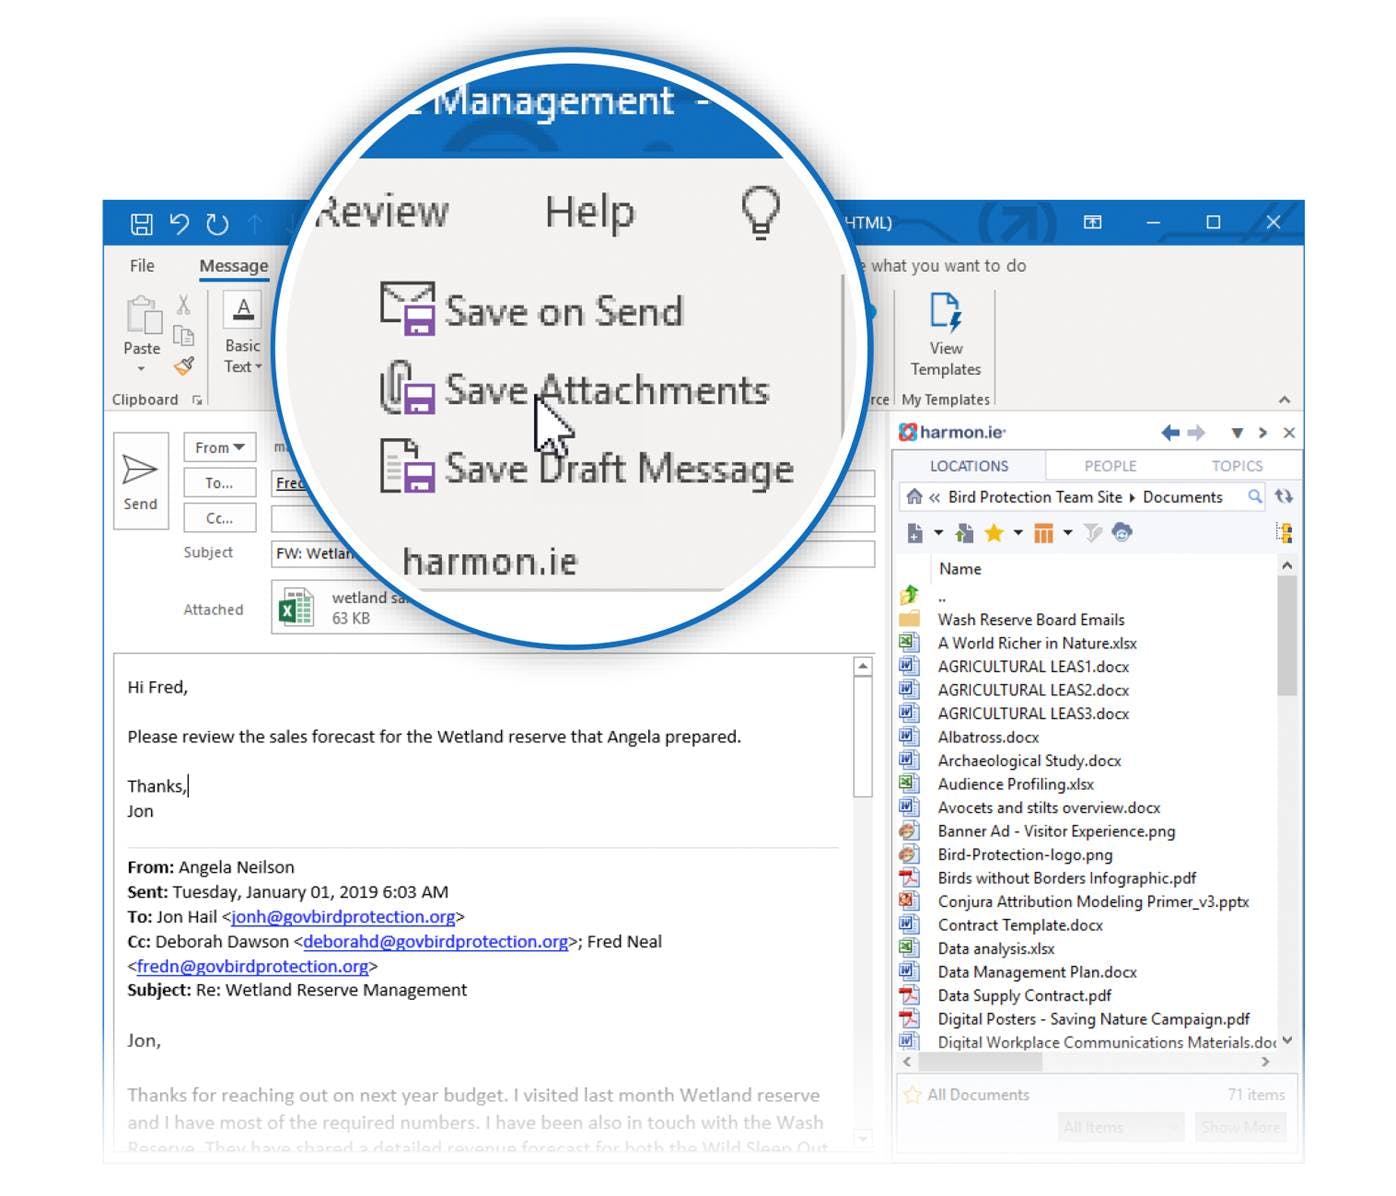Undo the last action from the title bar
The height and width of the screenshot is (1196, 1396).
click(179, 224)
